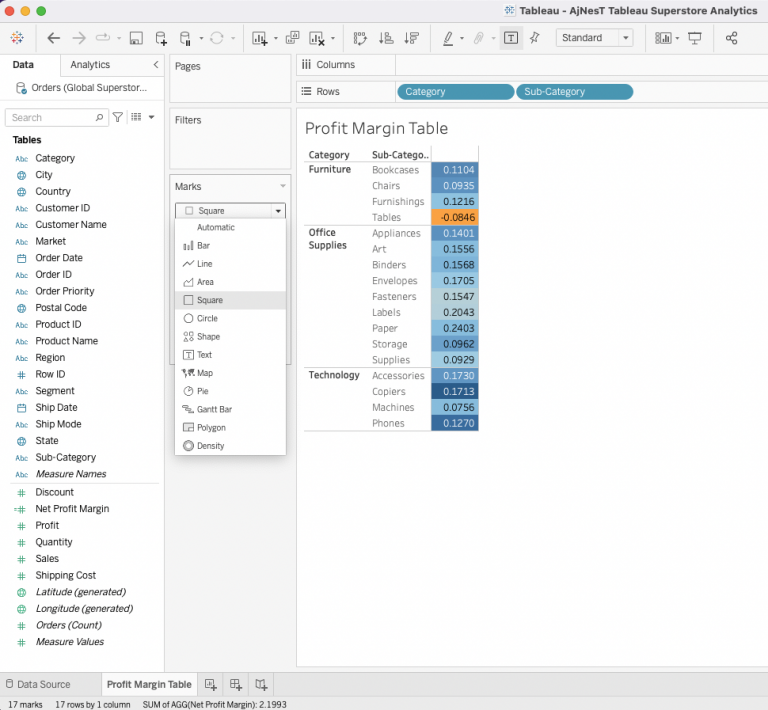Switch to the Analytics tab

(x=90, y=64)
